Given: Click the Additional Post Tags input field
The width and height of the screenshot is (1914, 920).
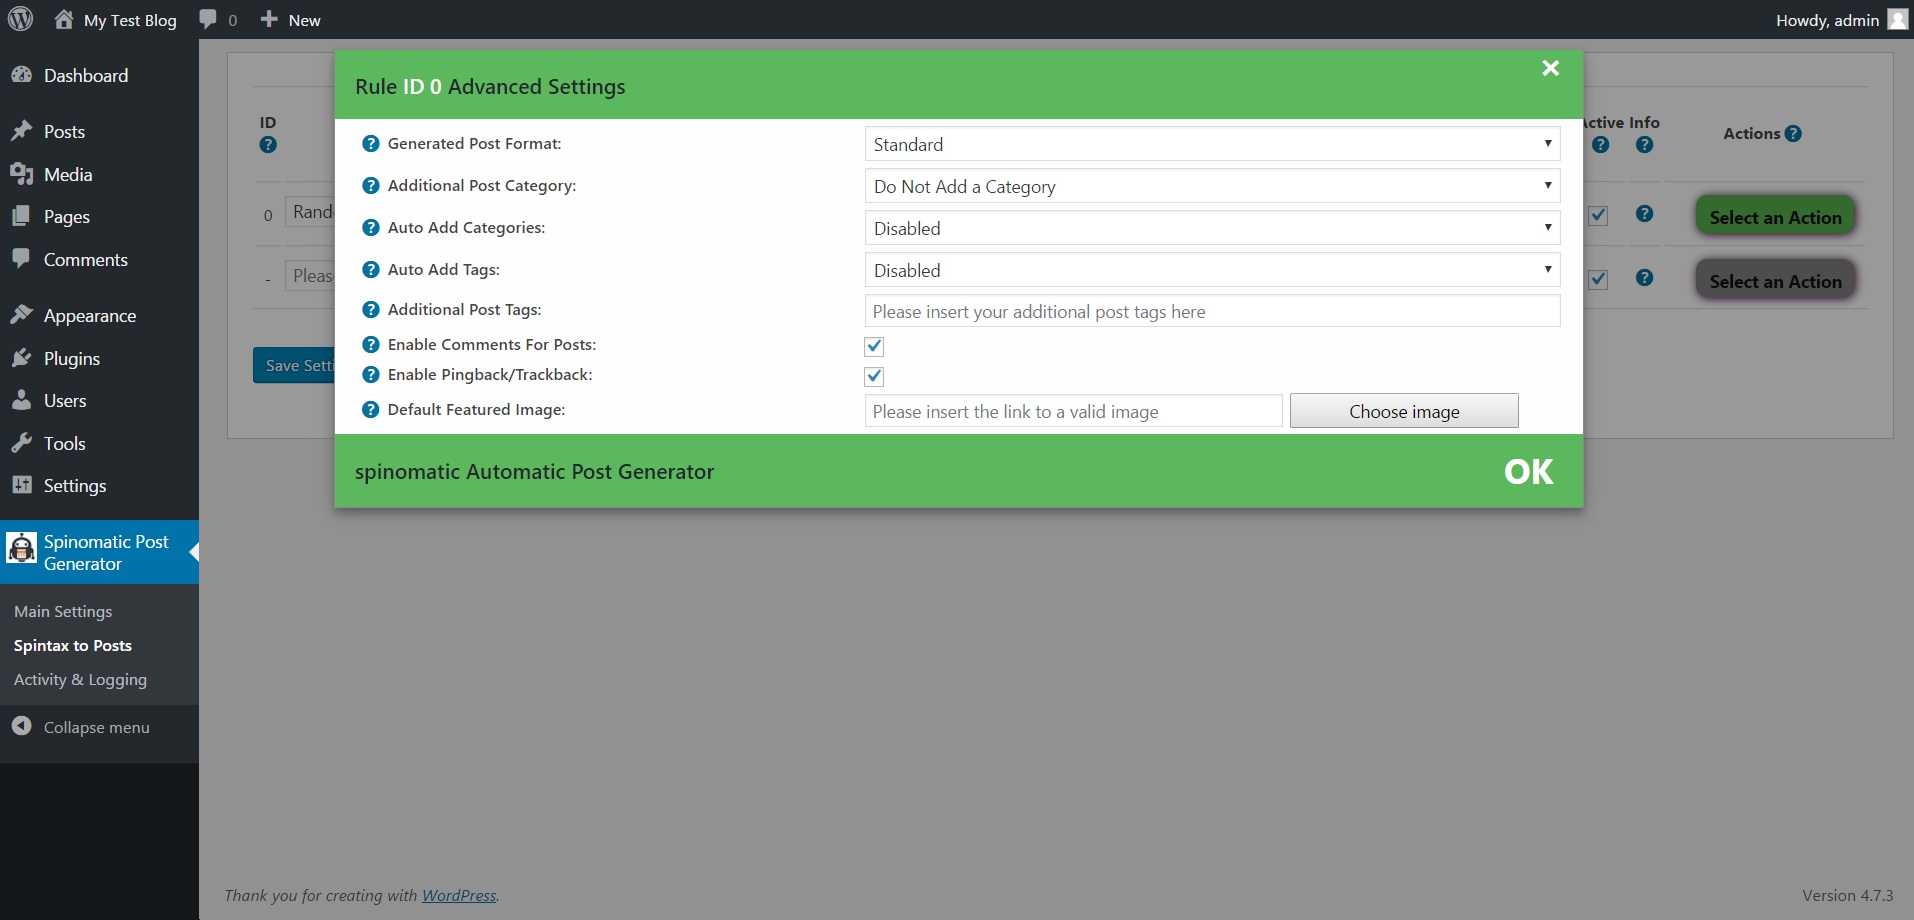Looking at the screenshot, I should pos(1210,311).
